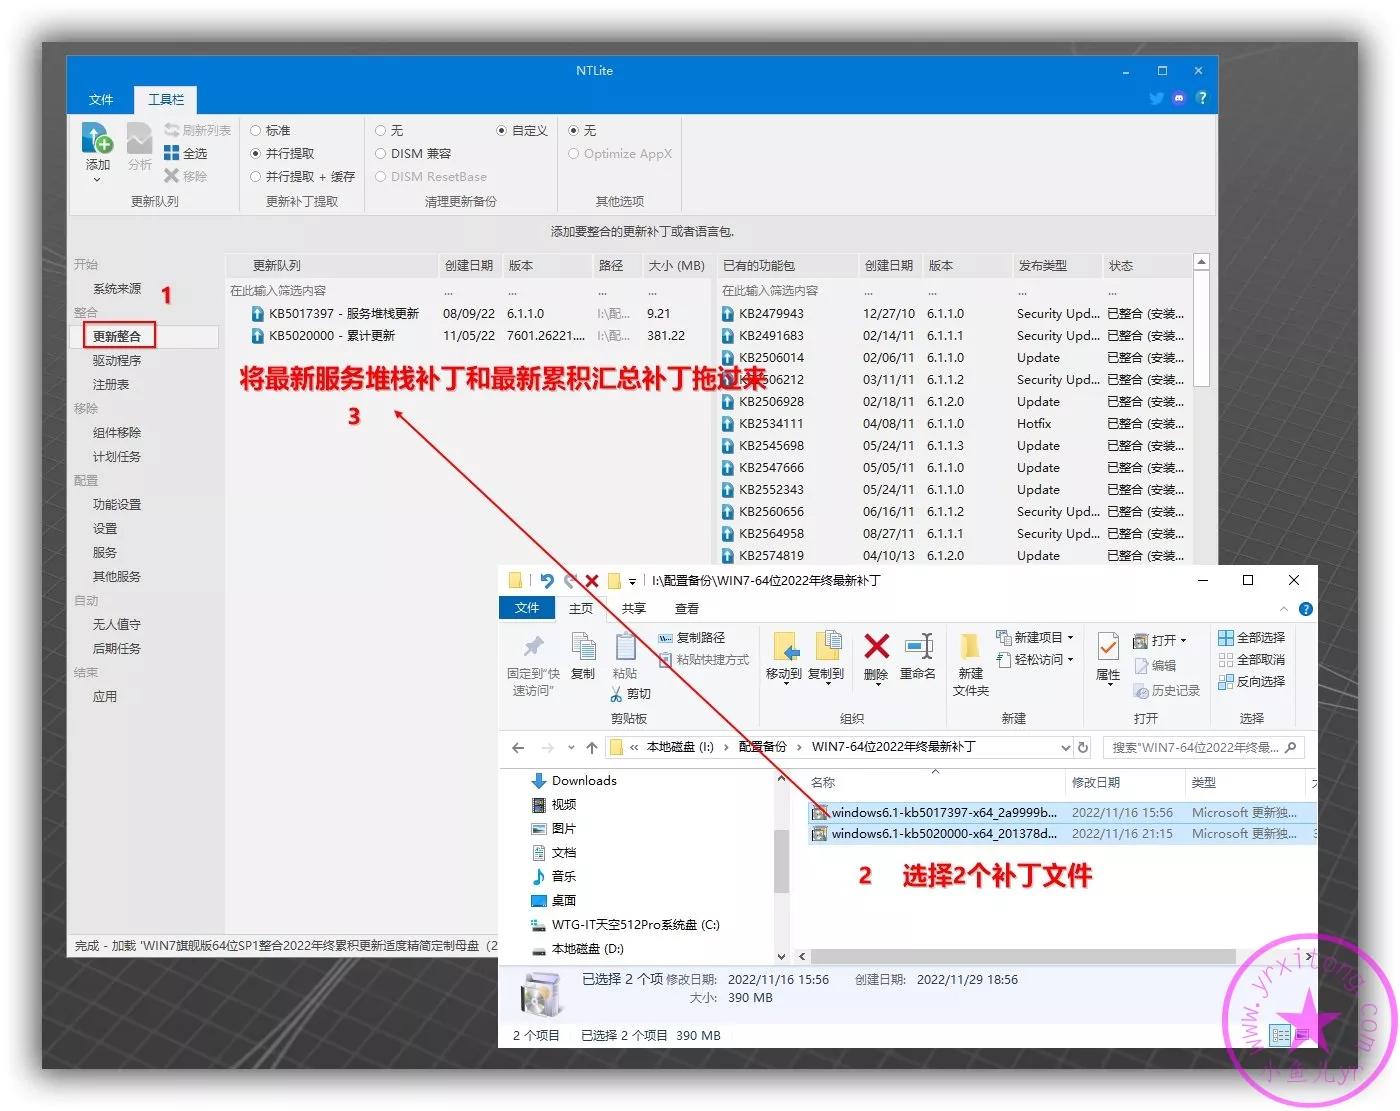Switch to Explorer 主页 (Home) tab
1400x1111 pixels.
[581, 608]
